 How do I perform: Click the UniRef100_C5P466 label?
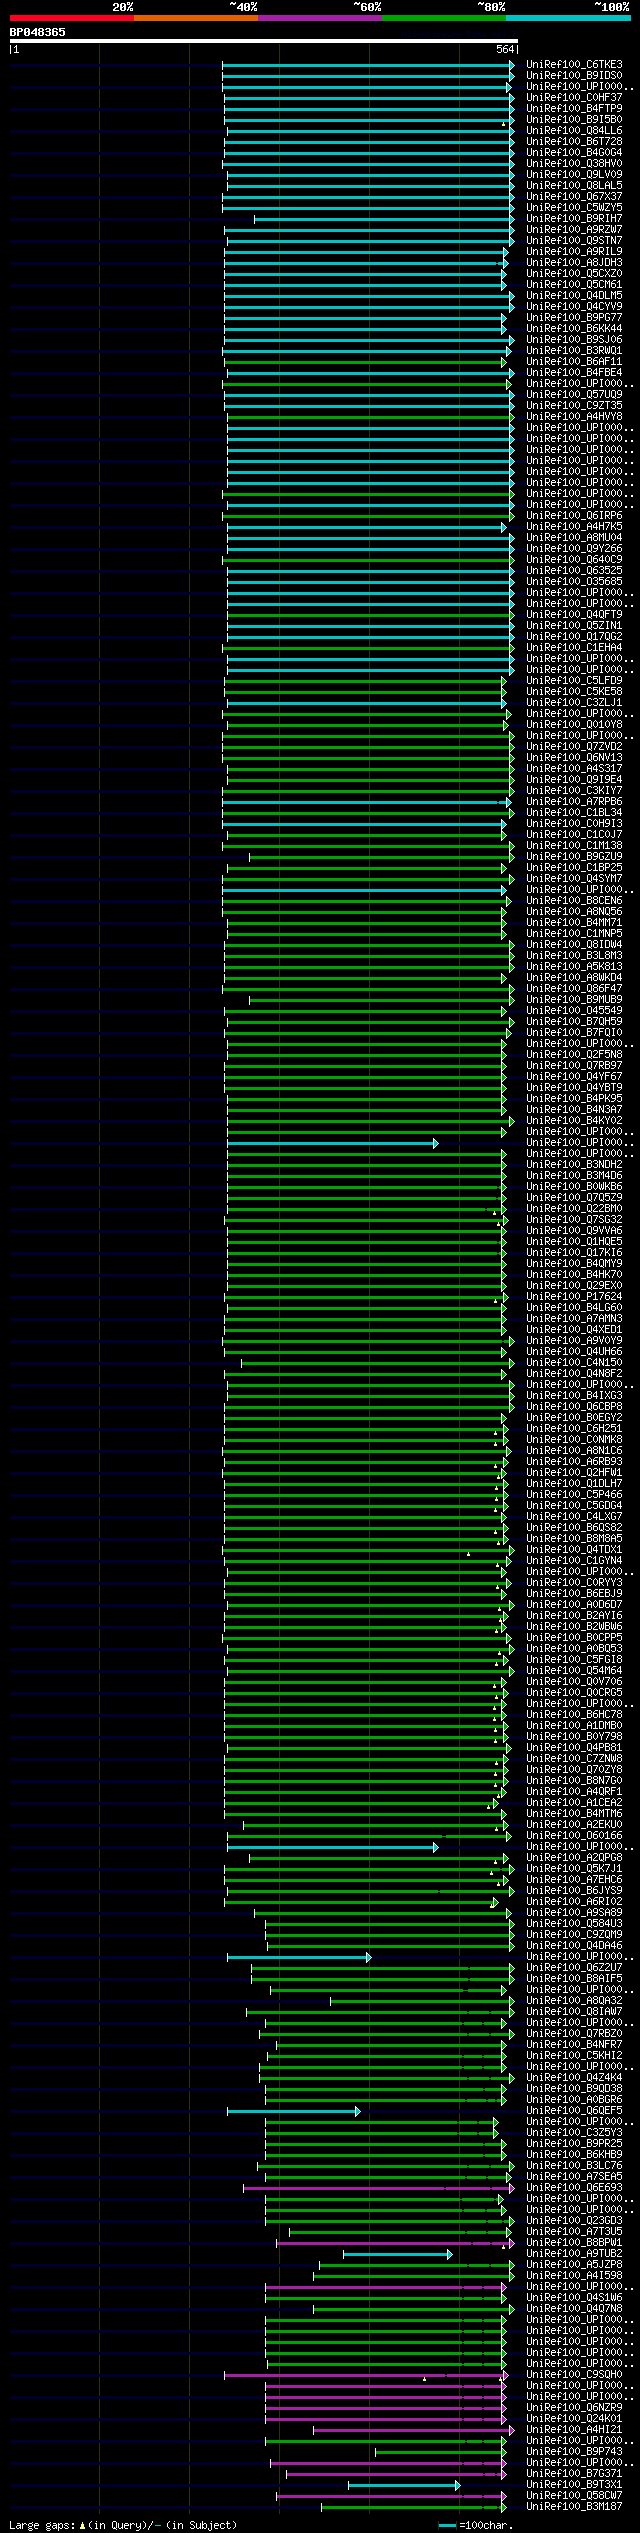[x=574, y=1495]
